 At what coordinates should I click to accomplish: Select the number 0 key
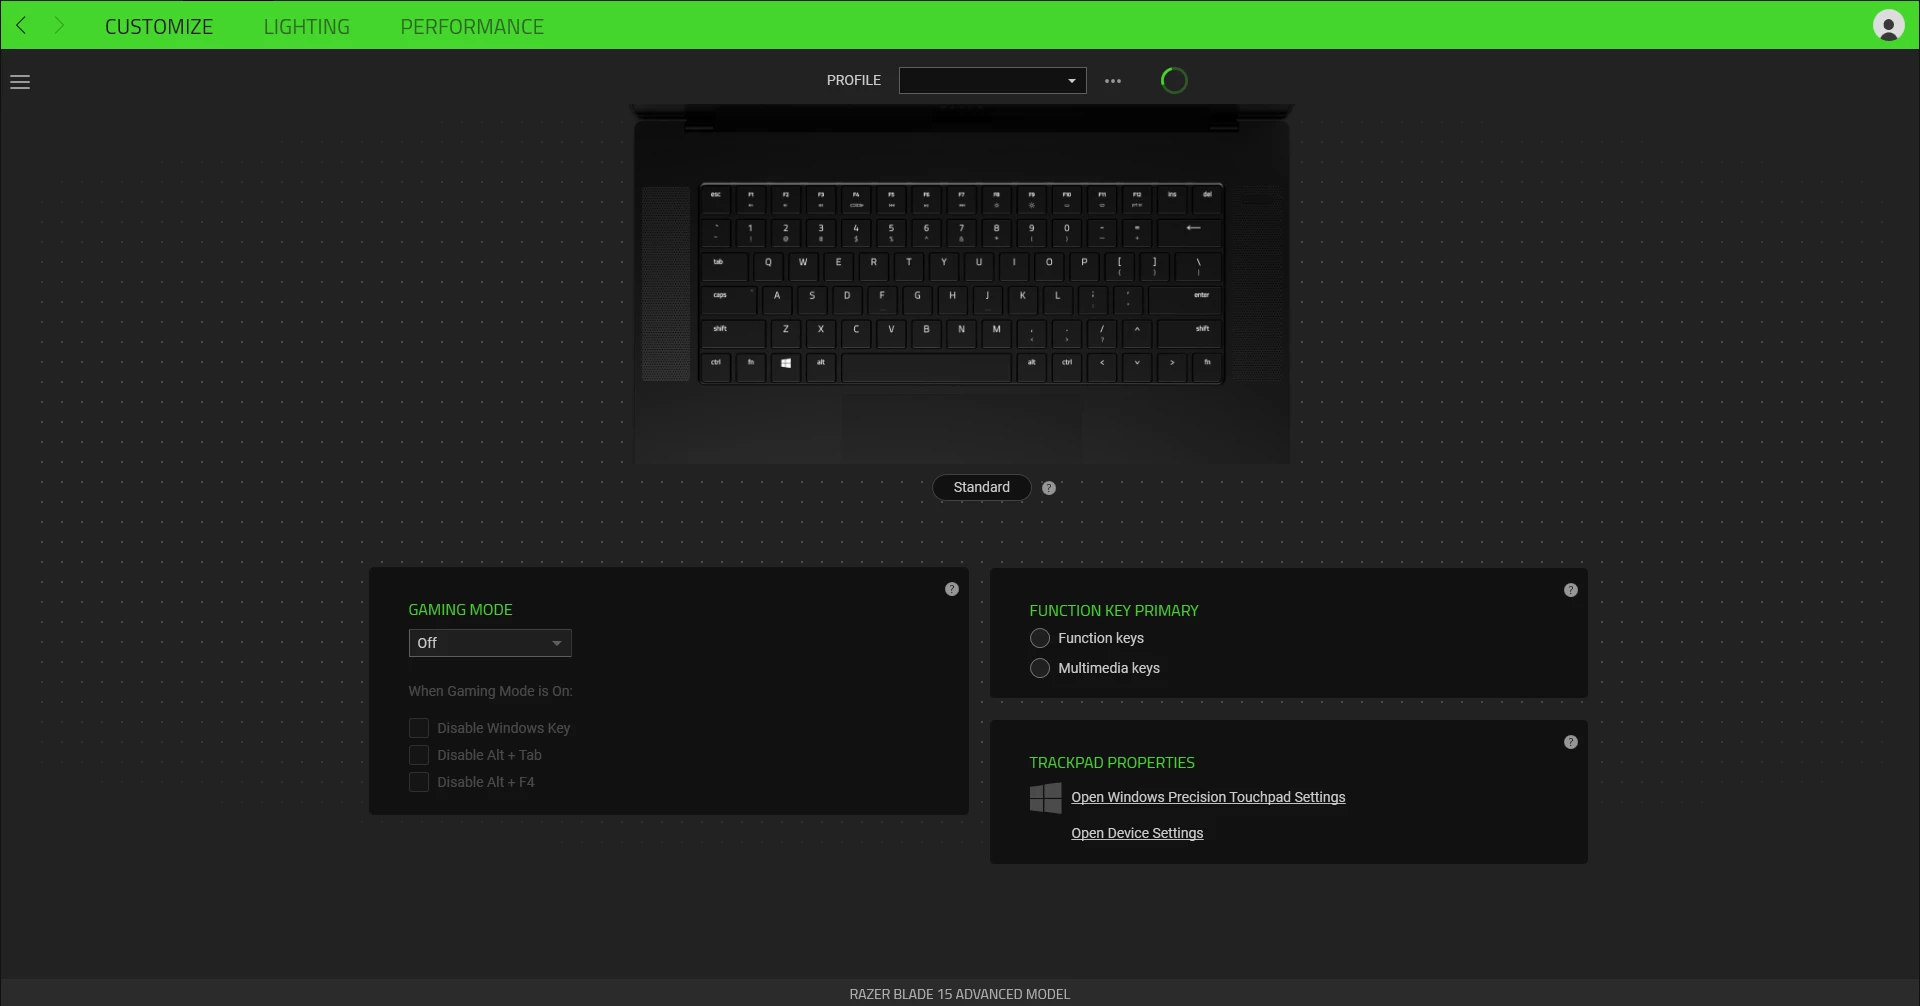(x=1067, y=232)
